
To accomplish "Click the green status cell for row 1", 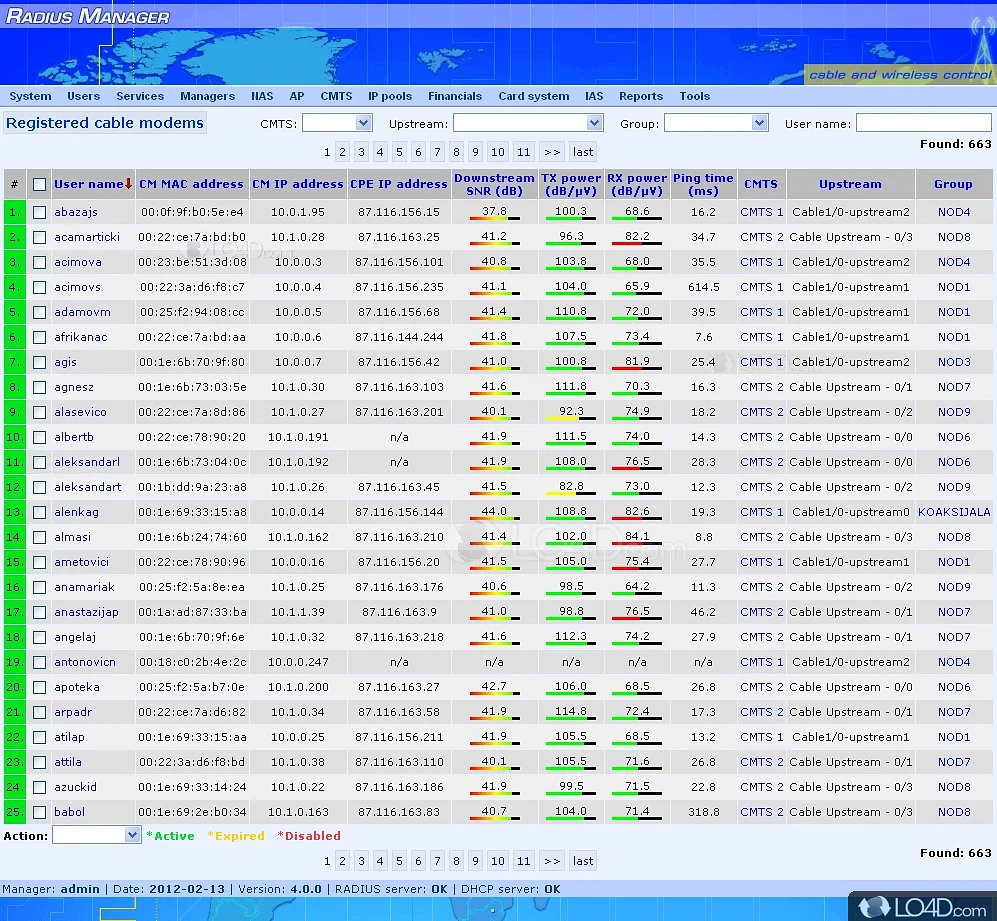I will (14, 212).
